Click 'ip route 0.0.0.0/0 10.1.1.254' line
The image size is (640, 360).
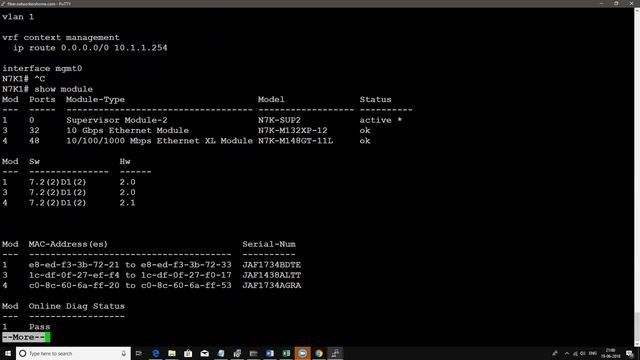coord(90,48)
